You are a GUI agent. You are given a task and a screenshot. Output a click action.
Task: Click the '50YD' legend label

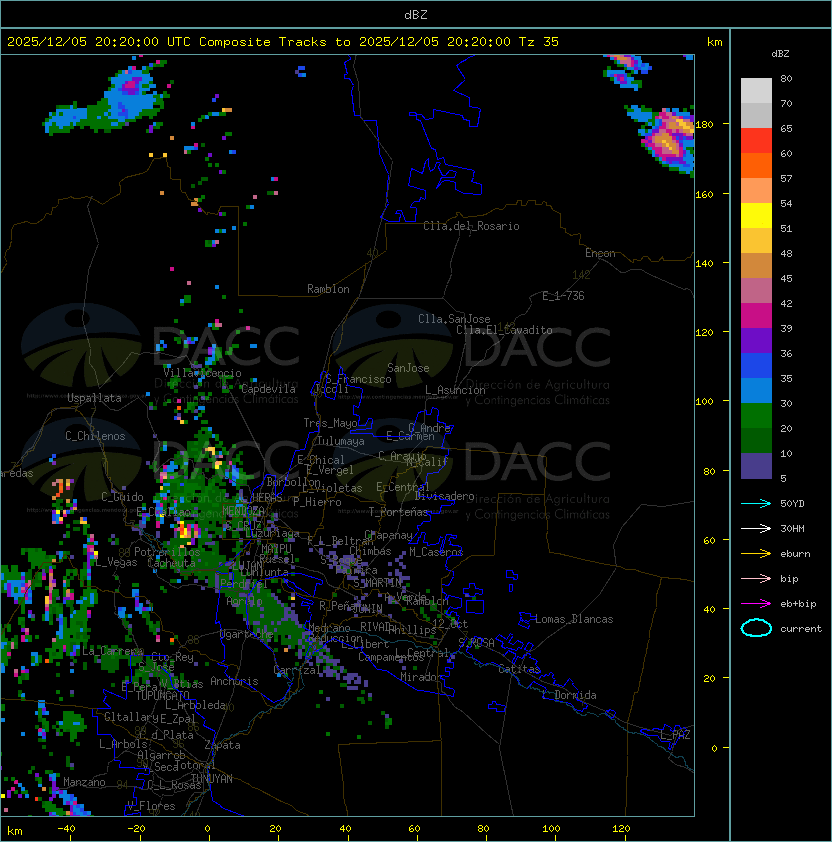pos(792,504)
